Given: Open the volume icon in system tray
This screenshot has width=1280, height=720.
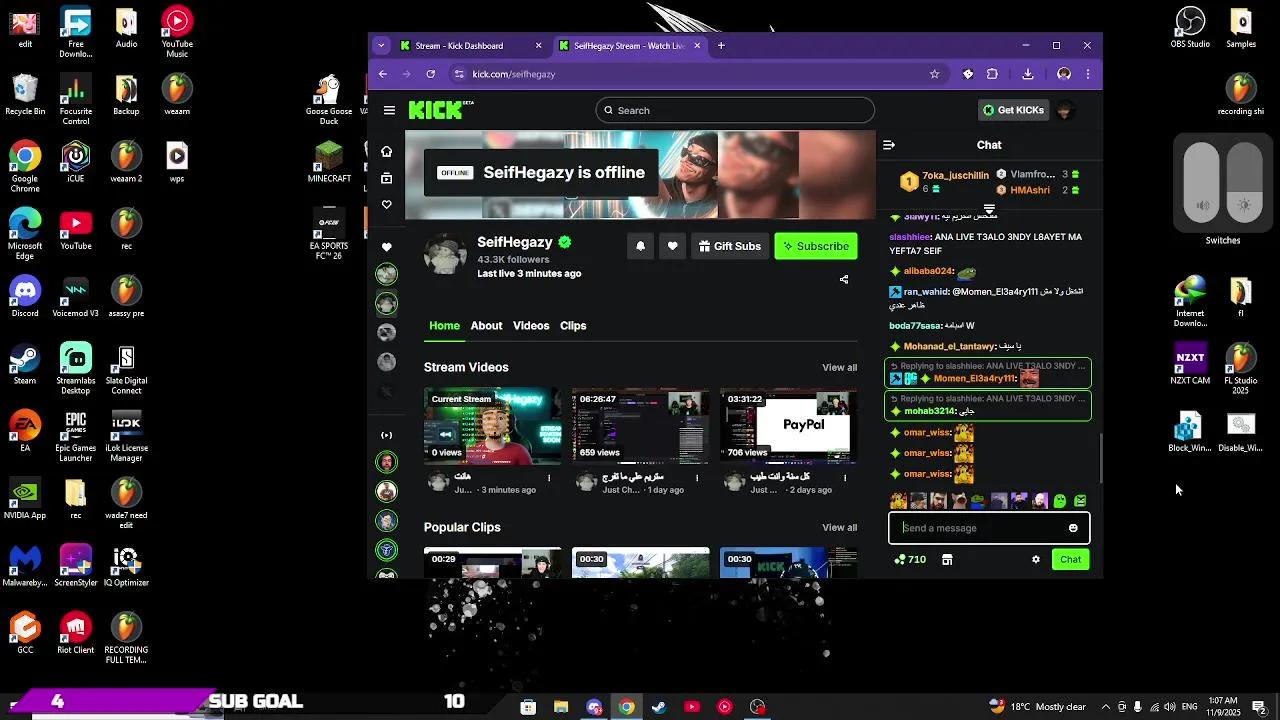Looking at the screenshot, I should tap(1170, 707).
